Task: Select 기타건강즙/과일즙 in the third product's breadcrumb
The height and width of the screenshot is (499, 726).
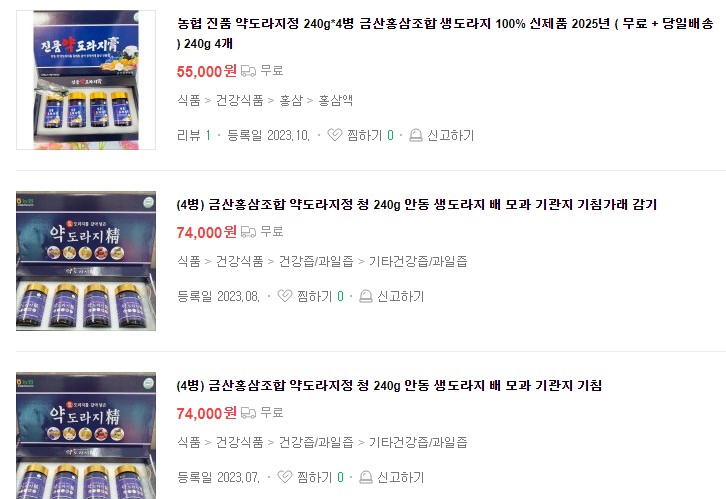Action: 418,442
